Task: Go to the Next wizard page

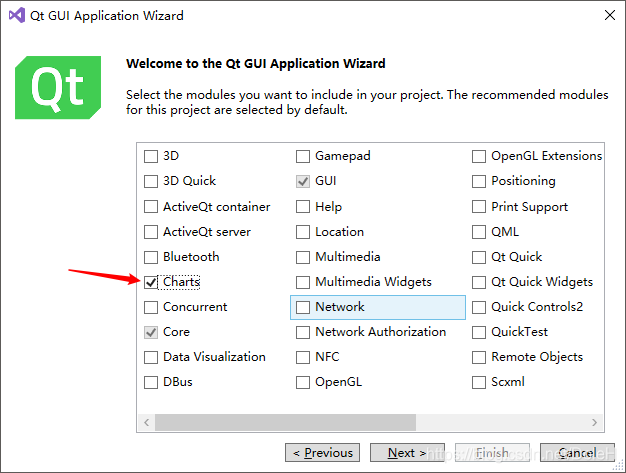Action: coord(407,453)
